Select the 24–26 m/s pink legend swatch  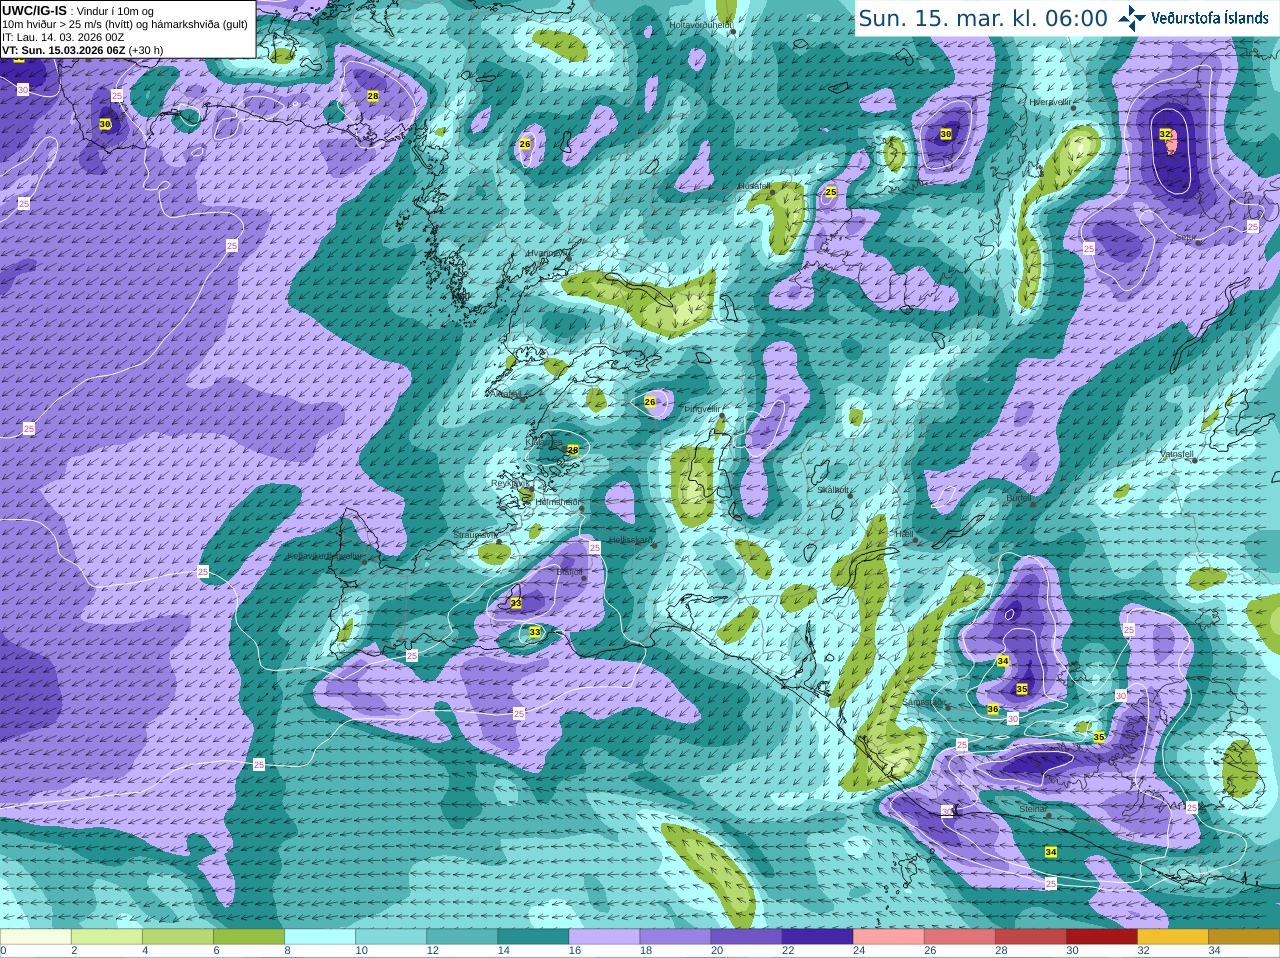click(889, 937)
